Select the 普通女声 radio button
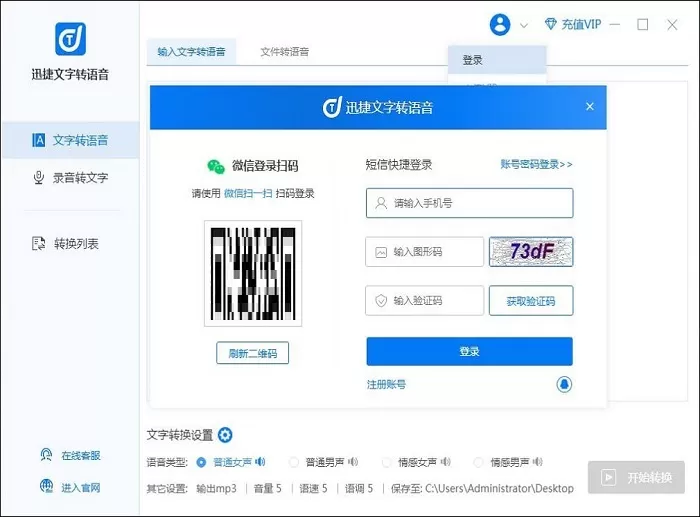Image resolution: width=700 pixels, height=517 pixels. 201,463
